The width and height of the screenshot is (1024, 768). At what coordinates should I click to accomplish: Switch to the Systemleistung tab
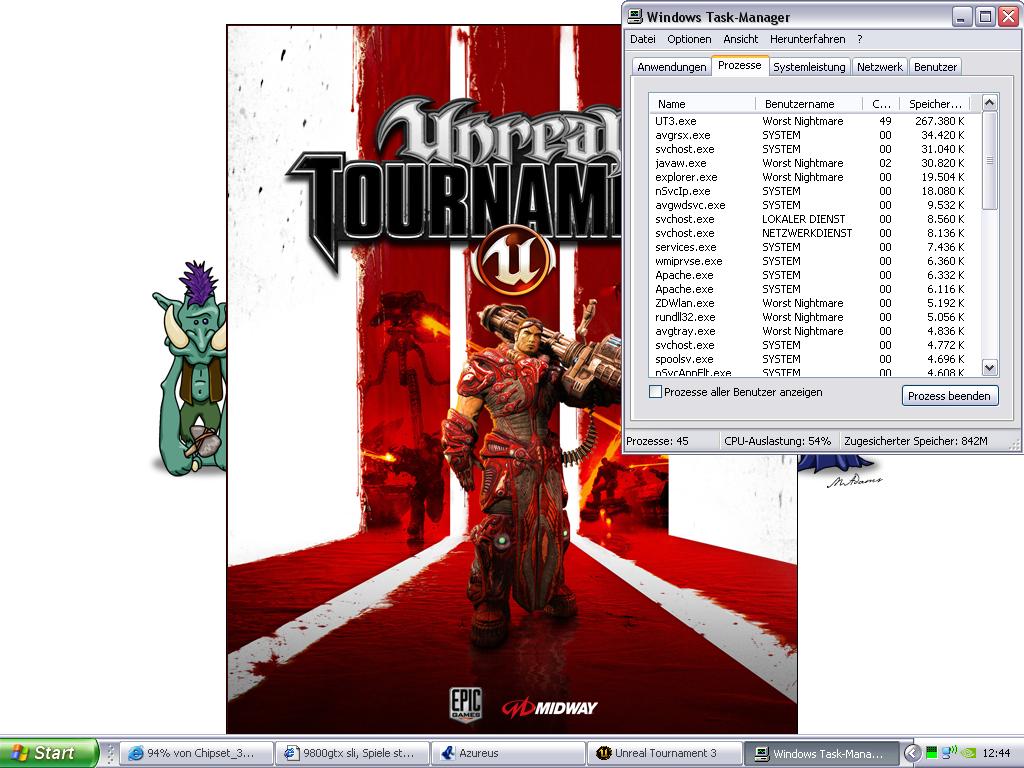(x=809, y=67)
